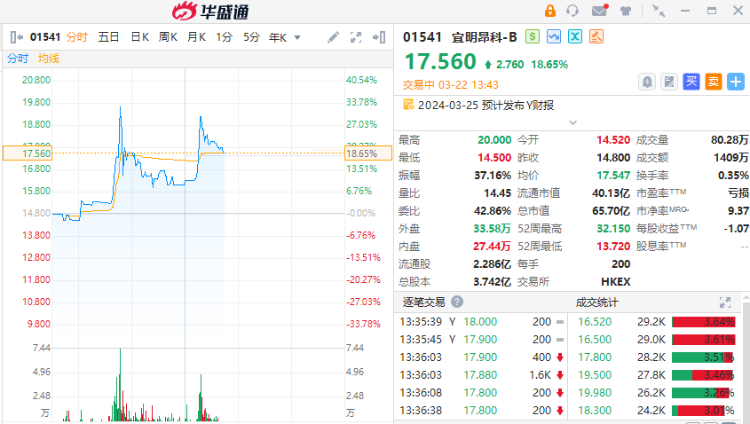Viewport: 750px width, 424px height.
Task: Click the 华盛通 logo
Action: click(x=210, y=11)
